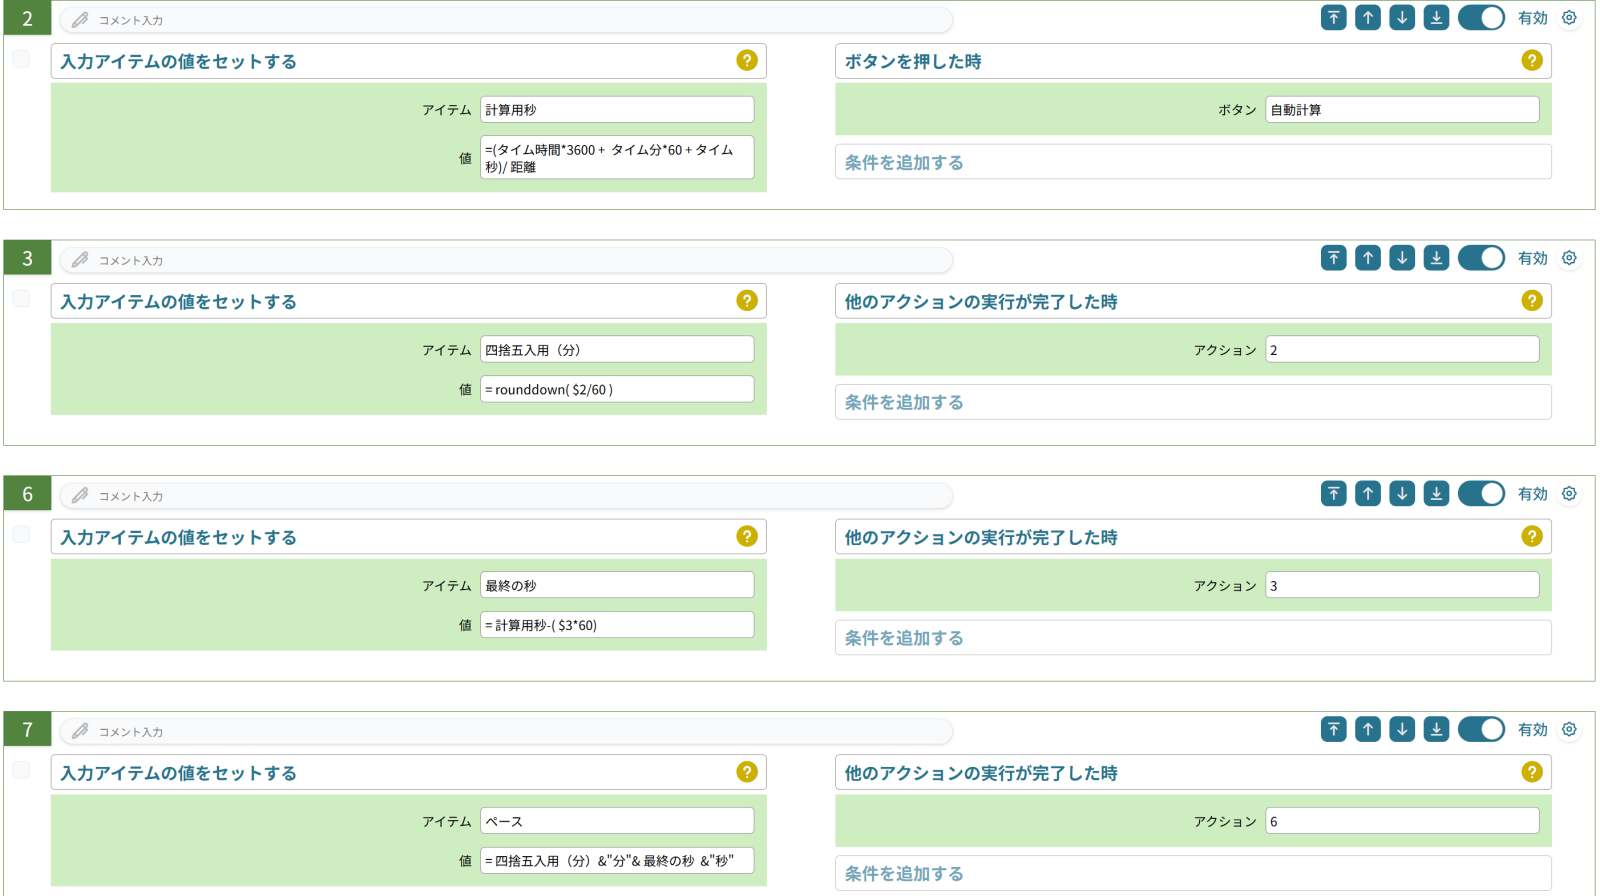Screen dimensions: 1600x896
Task: Click the comment pencil icon on action 3
Action: (80, 260)
